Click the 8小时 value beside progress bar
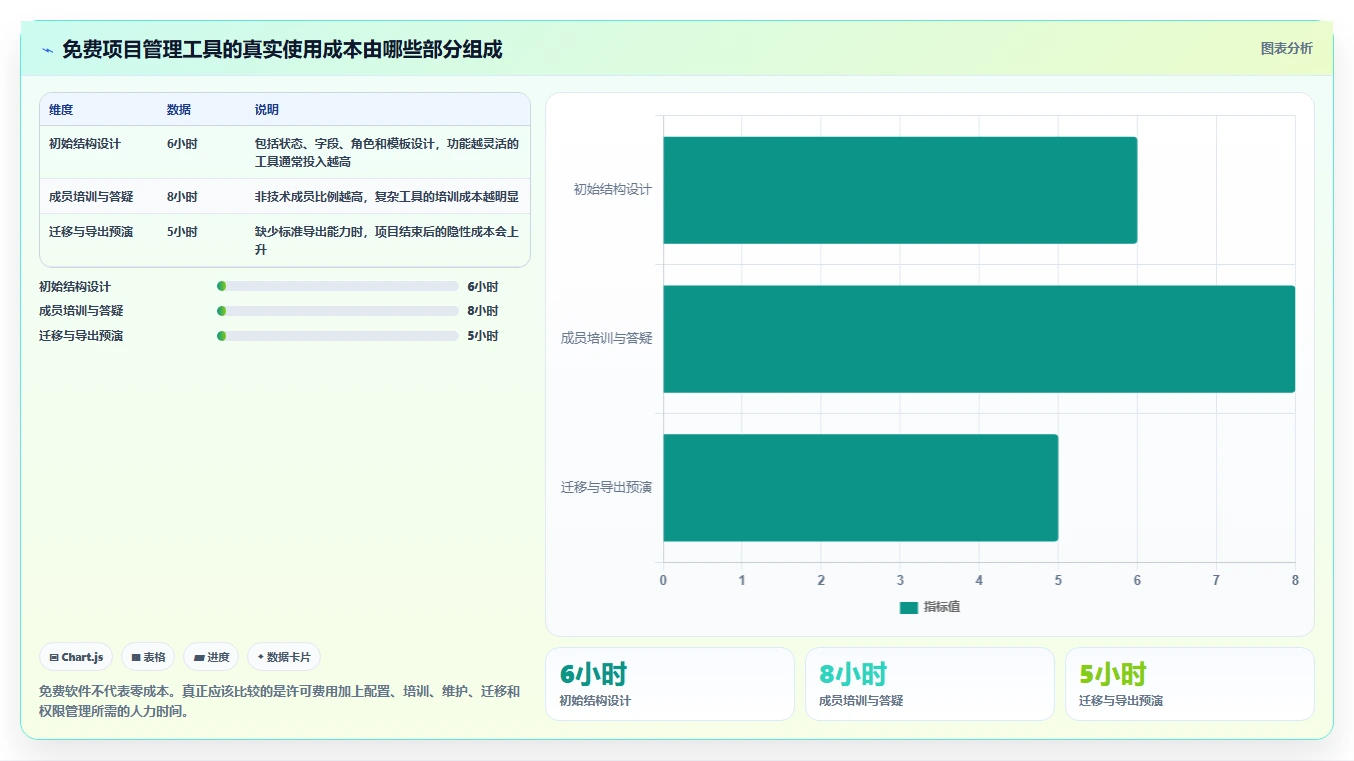1354x761 pixels. click(483, 311)
